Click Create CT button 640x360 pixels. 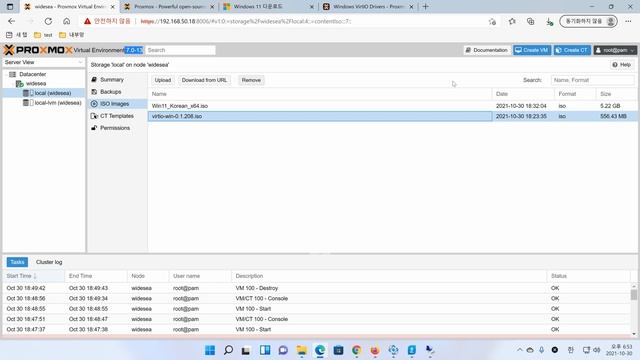pyautogui.click(x=572, y=50)
